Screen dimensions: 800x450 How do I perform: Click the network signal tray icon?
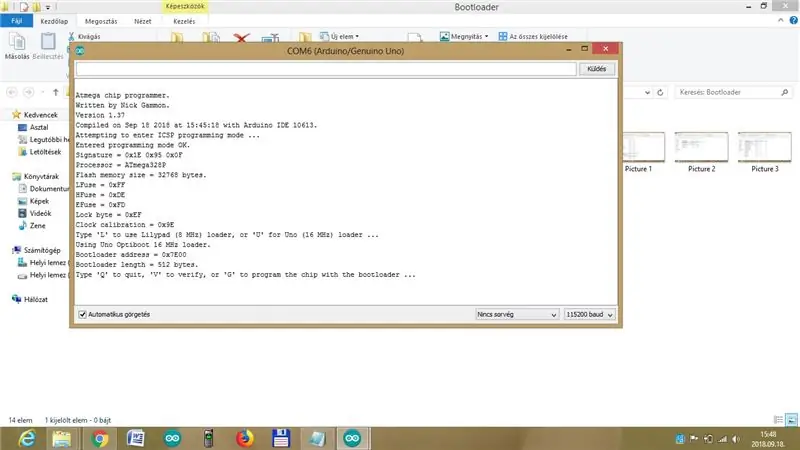tap(722, 439)
